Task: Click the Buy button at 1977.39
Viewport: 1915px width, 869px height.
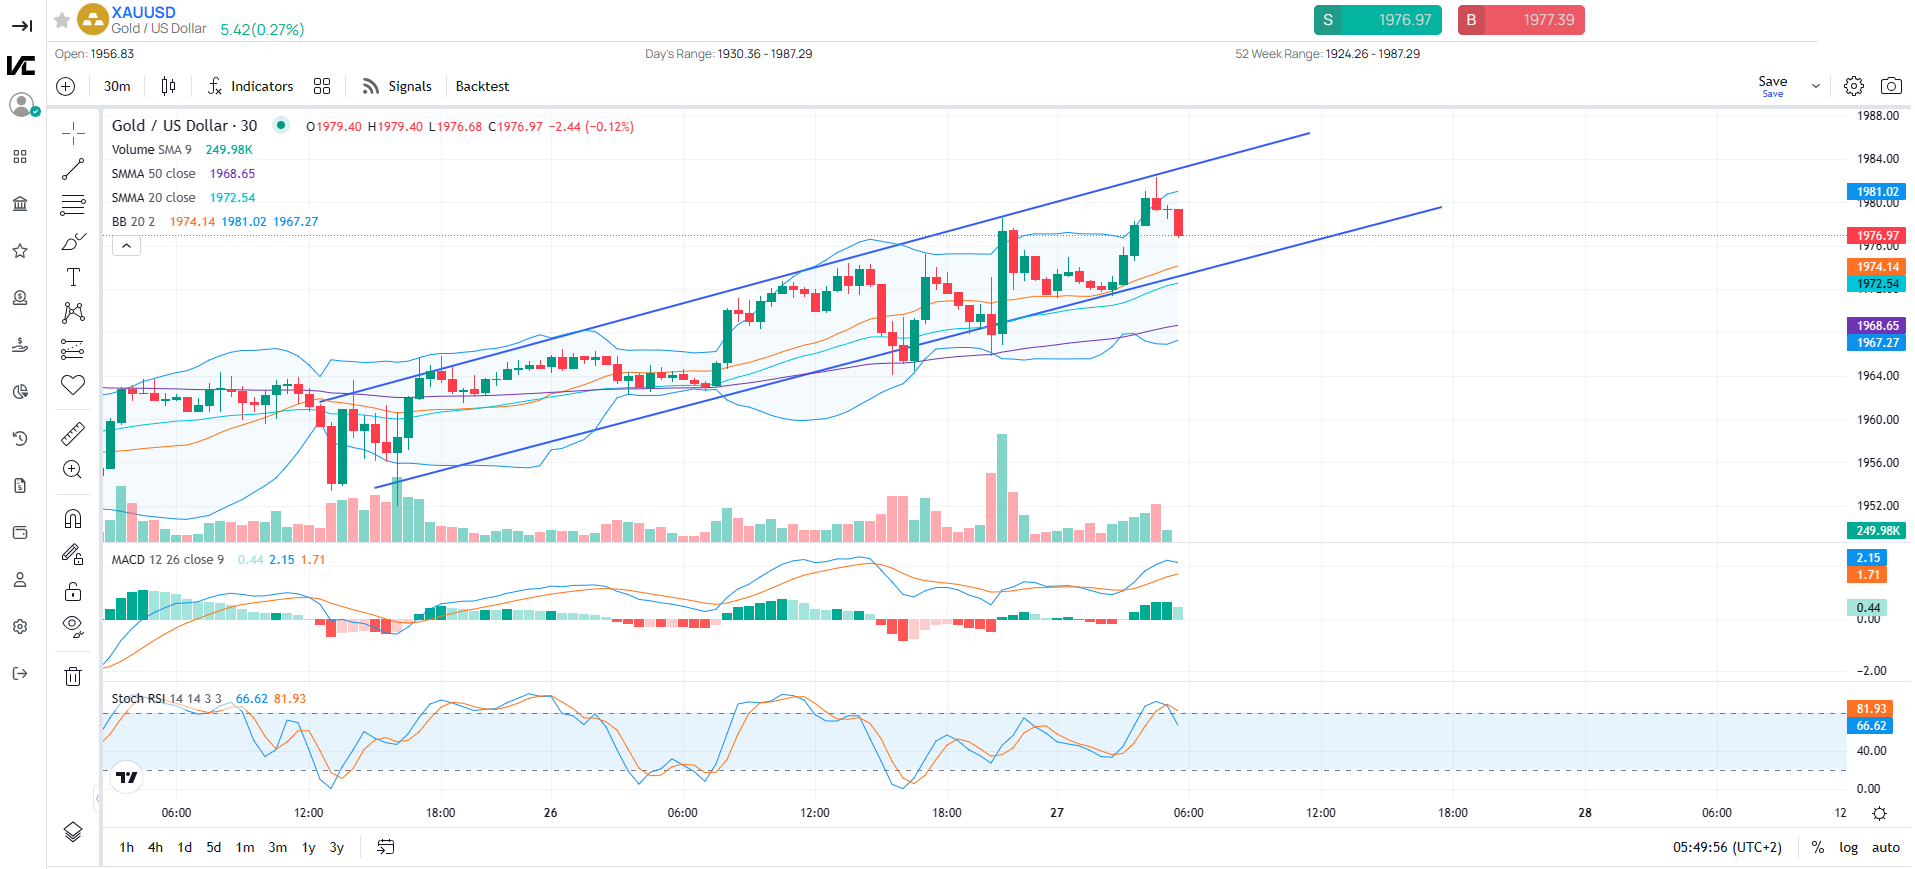Action: (1520, 20)
